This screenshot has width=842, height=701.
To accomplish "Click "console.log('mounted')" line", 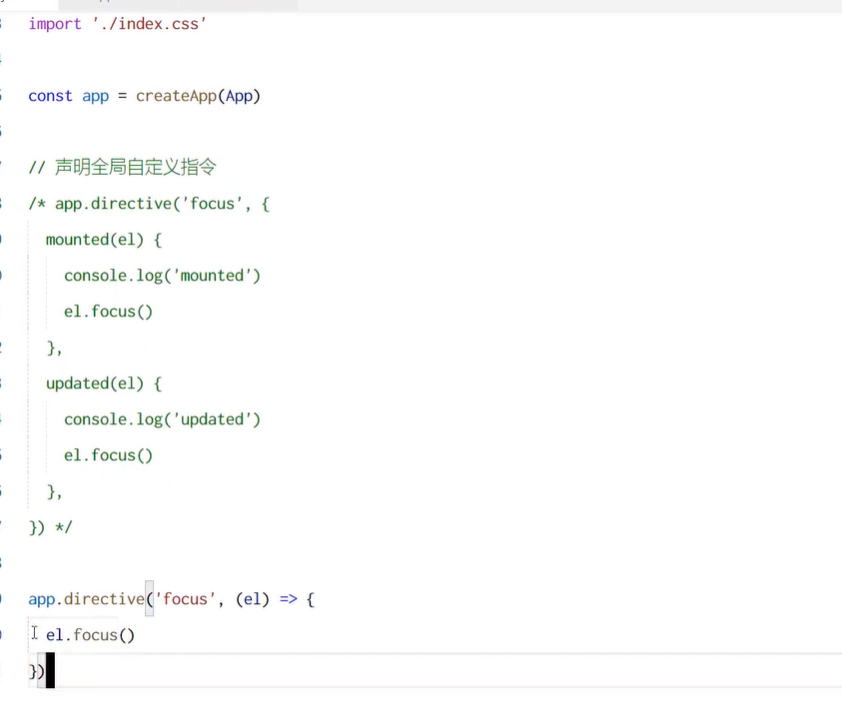I will tap(162, 276).
